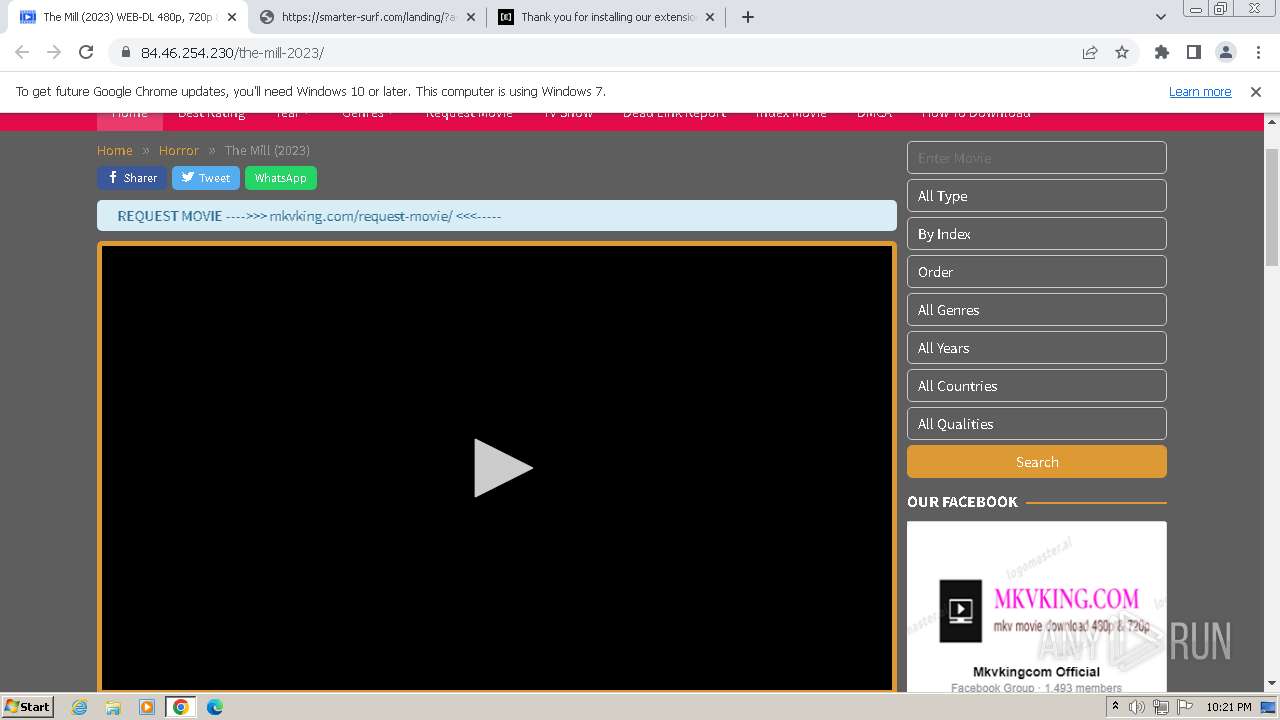Share via WhatsApp button

click(281, 178)
